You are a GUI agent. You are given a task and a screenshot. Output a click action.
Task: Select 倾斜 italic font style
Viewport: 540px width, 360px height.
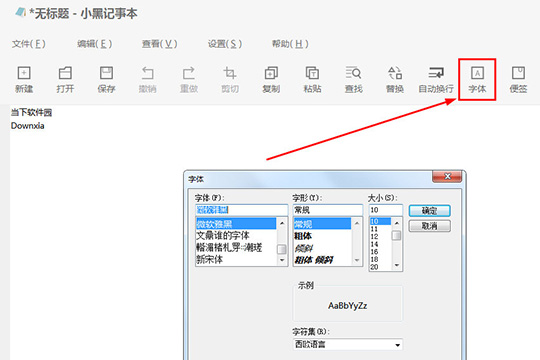[322, 248]
